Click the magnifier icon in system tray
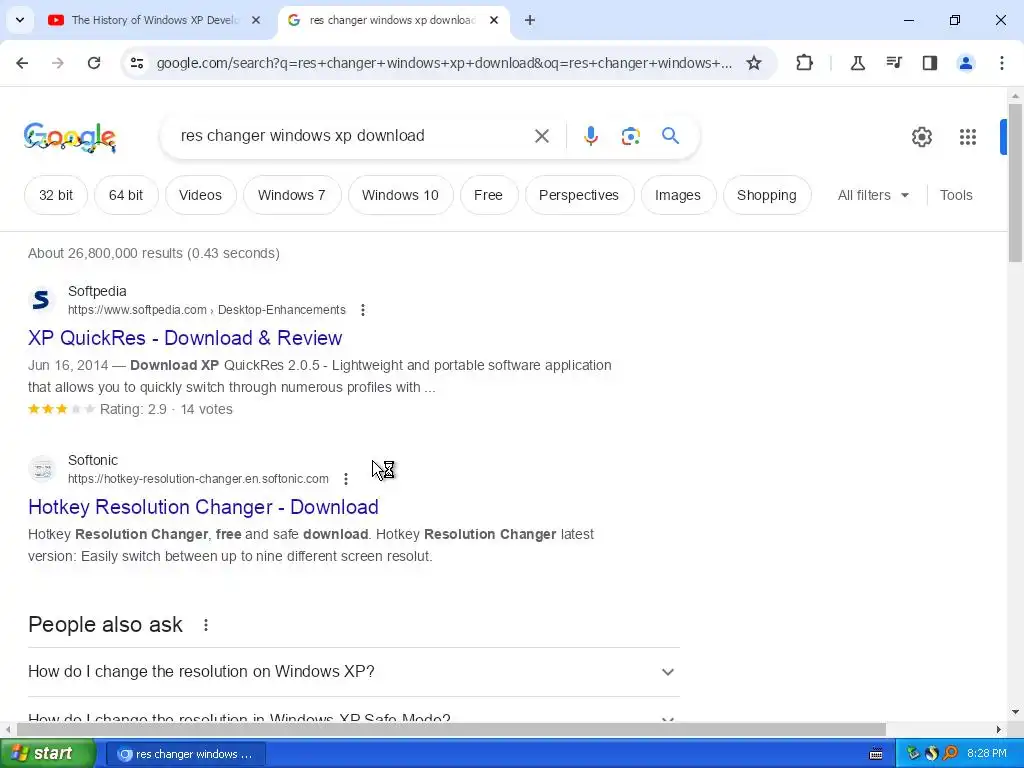 (950, 754)
